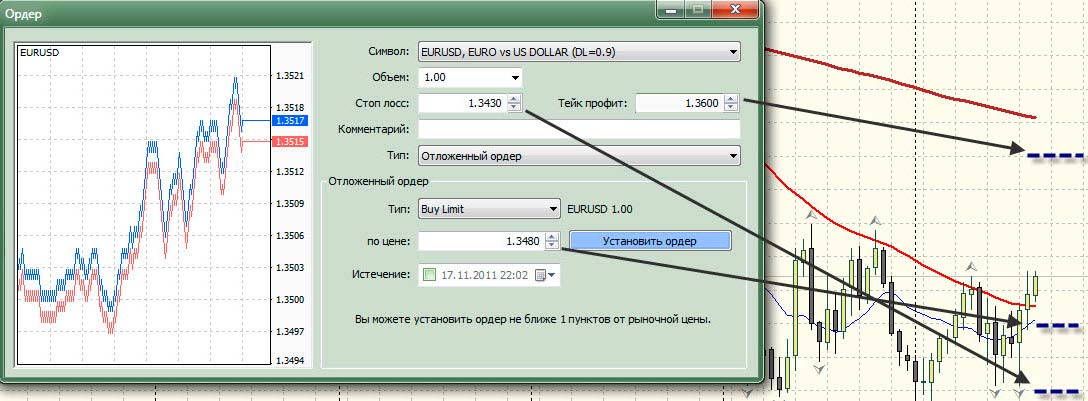The image size is (1088, 401).
Task: Decrease Тейк профит with down arrow
Action: pyautogui.click(x=731, y=108)
